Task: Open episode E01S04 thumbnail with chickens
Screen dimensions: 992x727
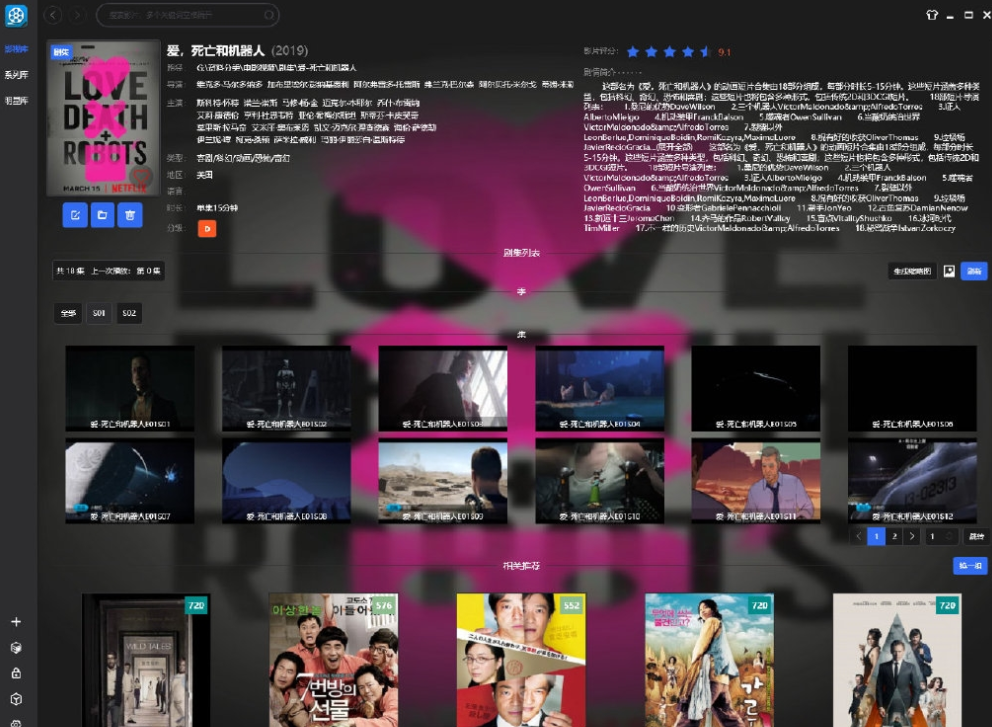Action: [600, 389]
